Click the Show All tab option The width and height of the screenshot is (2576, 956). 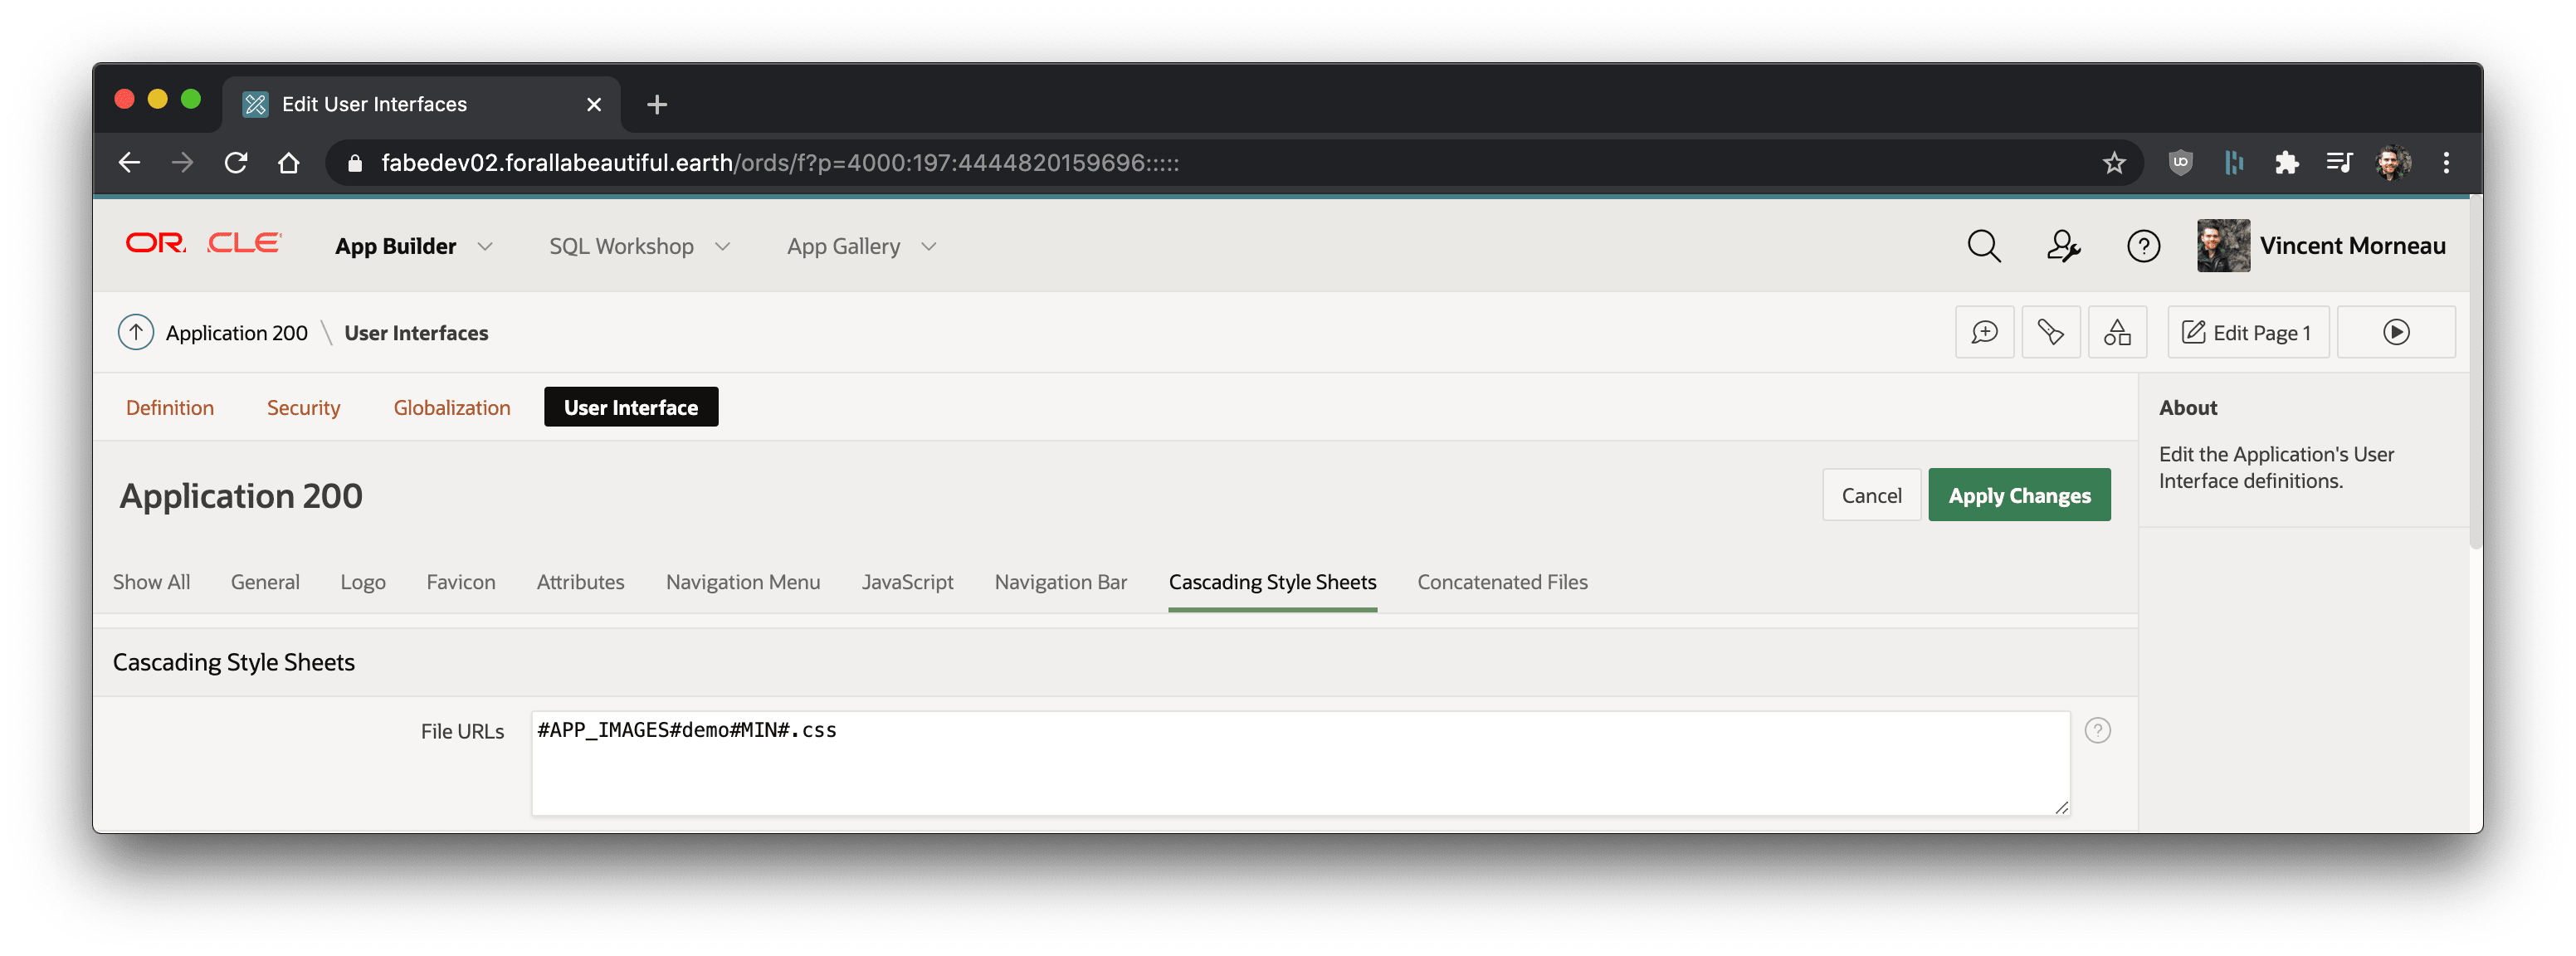151,582
